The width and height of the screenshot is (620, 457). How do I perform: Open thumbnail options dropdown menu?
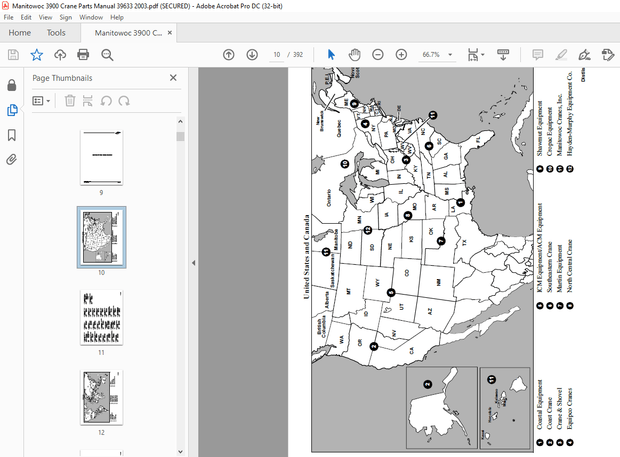click(x=41, y=101)
